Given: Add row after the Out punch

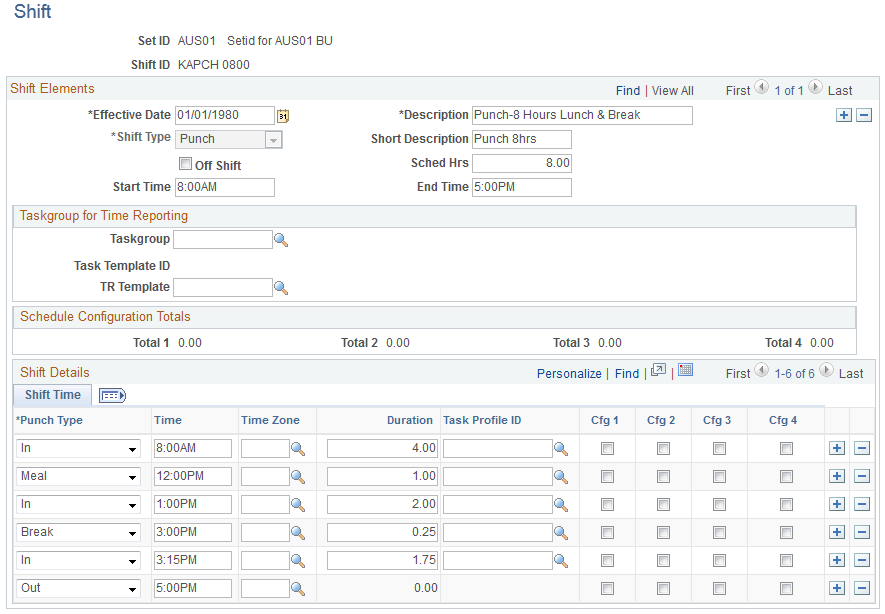Looking at the screenshot, I should 837,589.
